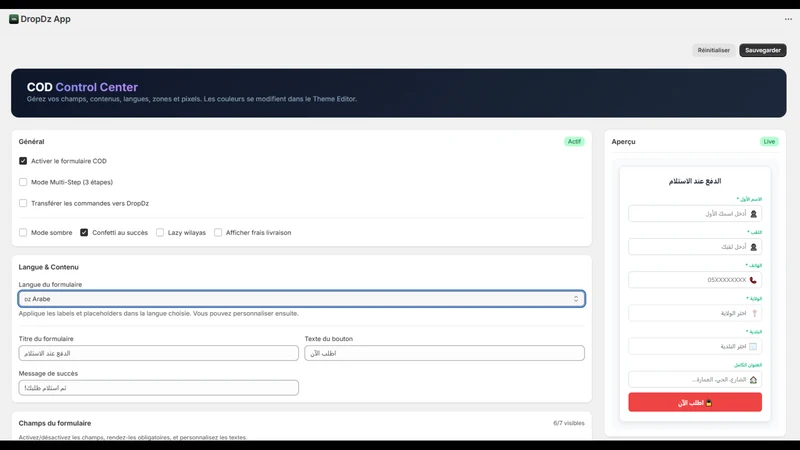Click the last name field in preview

(x=695, y=247)
